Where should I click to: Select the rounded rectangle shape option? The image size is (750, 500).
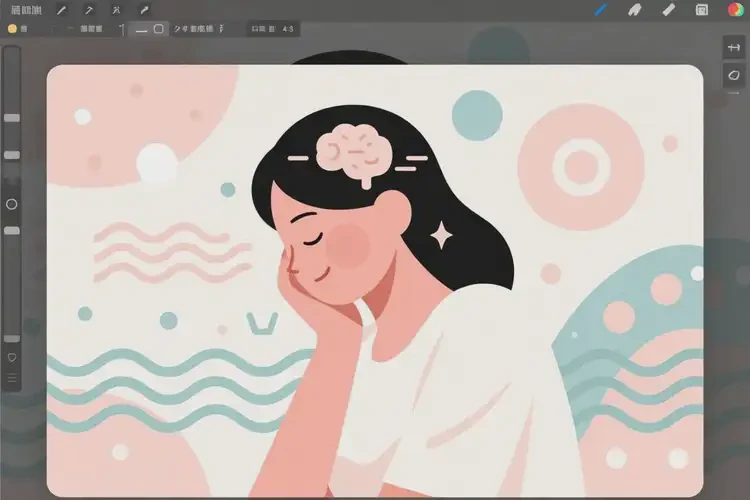click(159, 29)
